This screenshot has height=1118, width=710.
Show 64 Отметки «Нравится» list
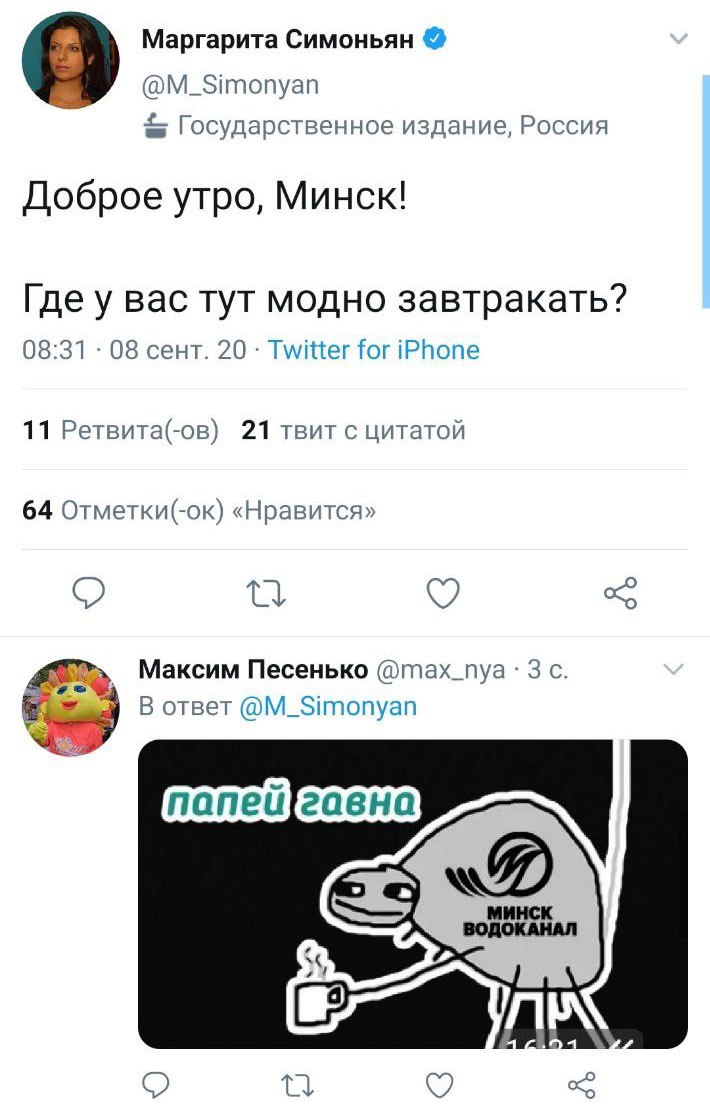tap(199, 511)
